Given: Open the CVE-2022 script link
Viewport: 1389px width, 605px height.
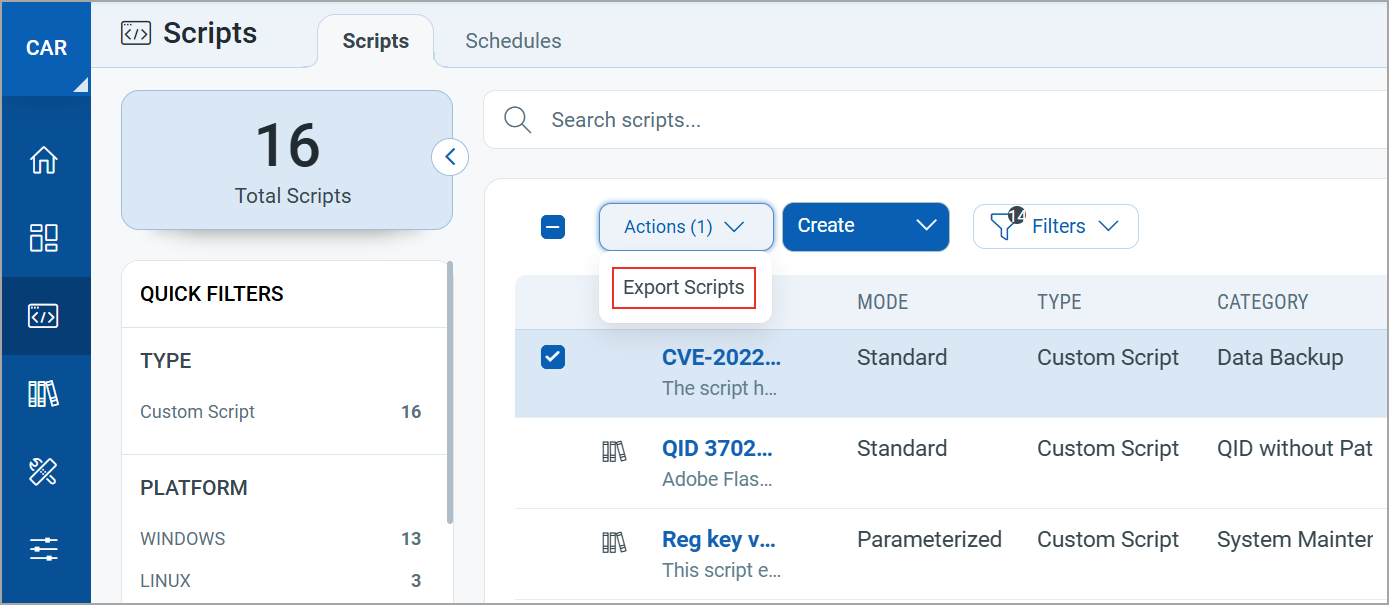Looking at the screenshot, I should (722, 357).
